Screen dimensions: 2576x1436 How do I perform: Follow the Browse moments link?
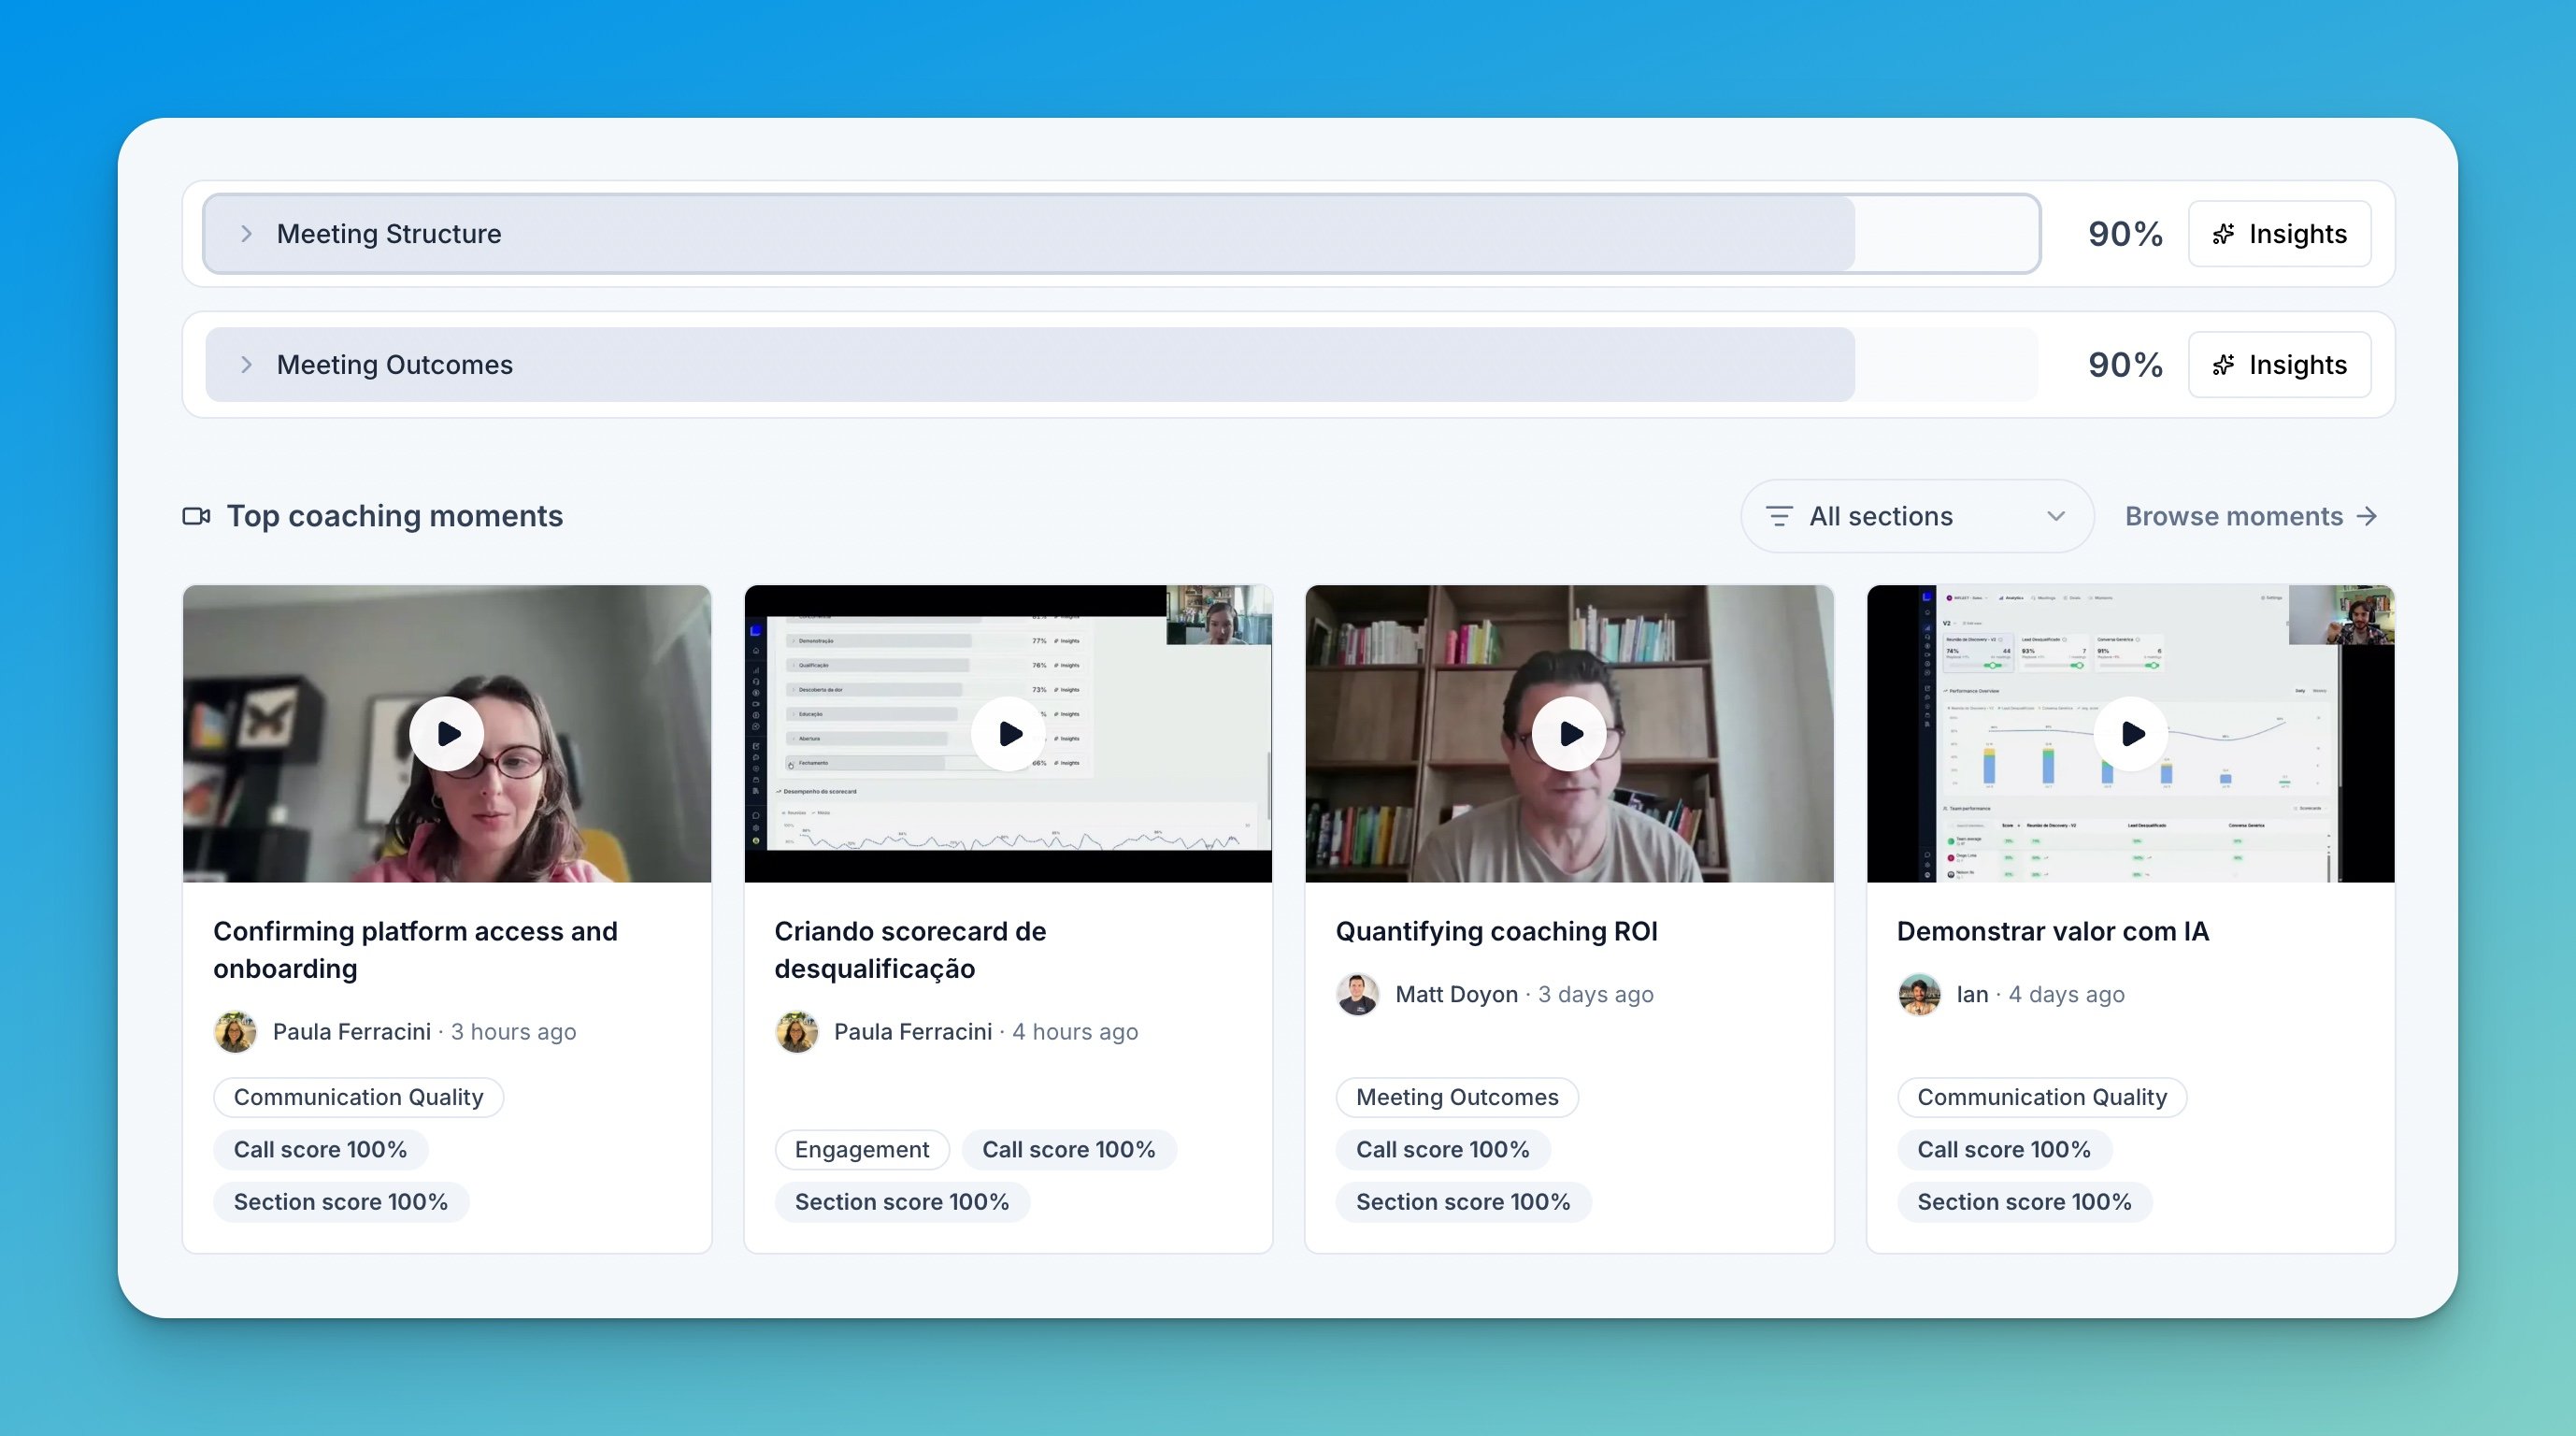pos(2251,516)
